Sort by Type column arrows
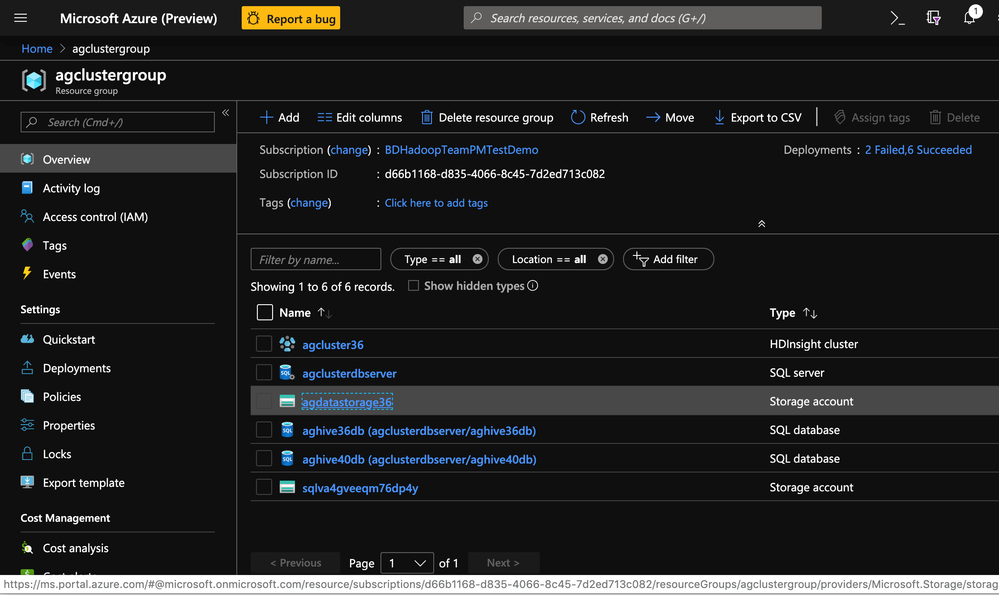This screenshot has height=595, width=999. coord(810,313)
